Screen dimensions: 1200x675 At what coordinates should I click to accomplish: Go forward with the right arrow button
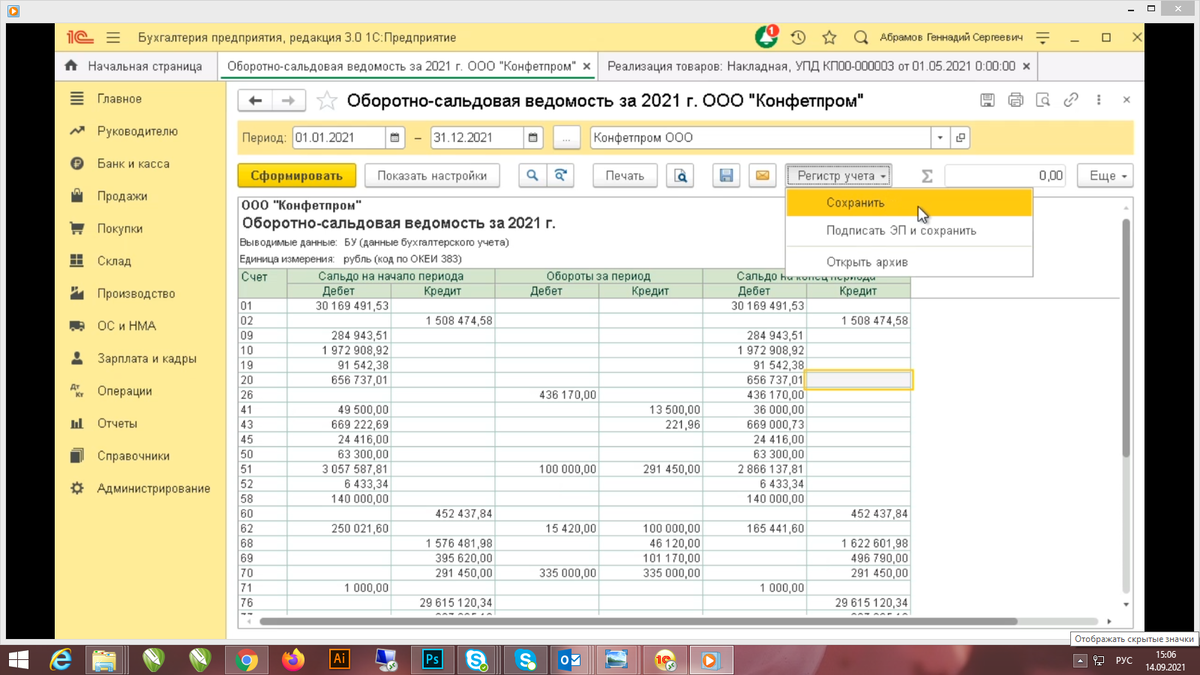(288, 101)
